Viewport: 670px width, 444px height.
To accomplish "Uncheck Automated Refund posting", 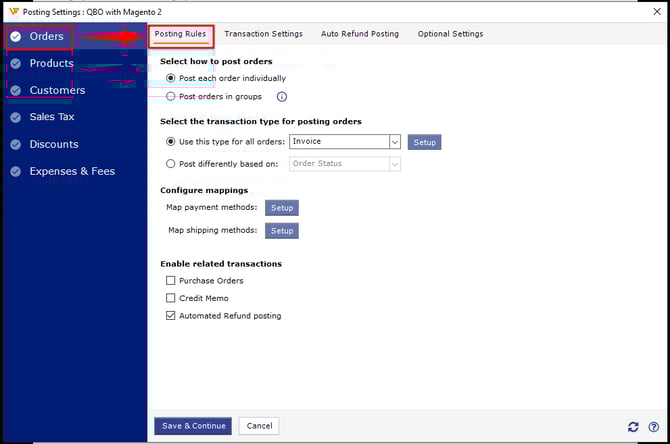I will tap(171, 316).
